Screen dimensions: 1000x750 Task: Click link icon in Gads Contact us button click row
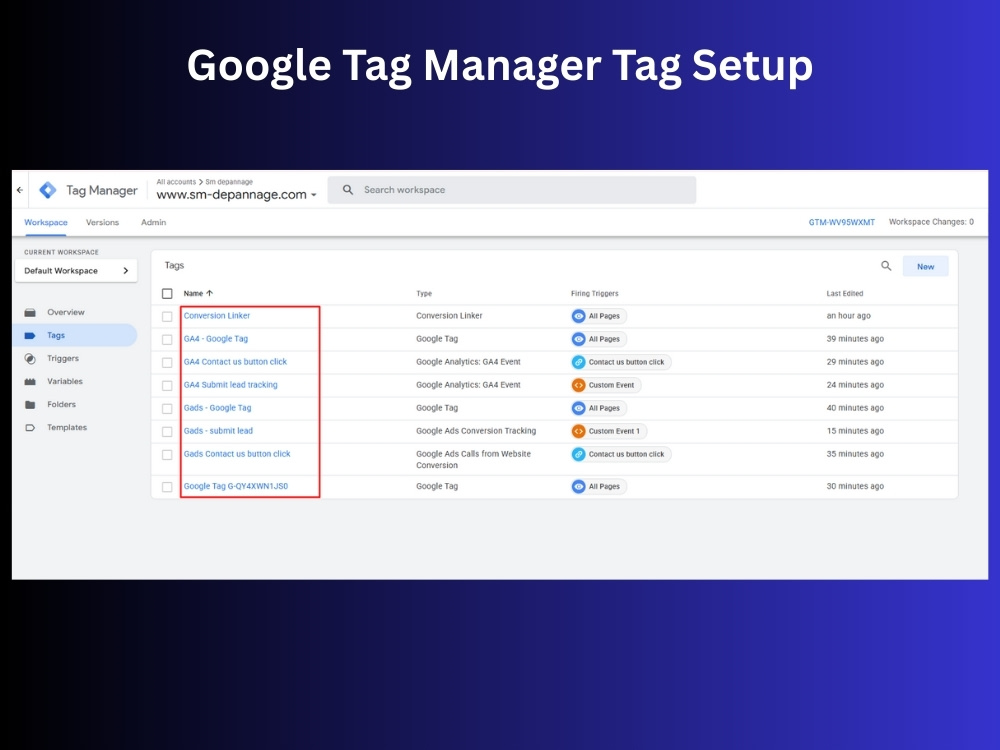[578, 454]
